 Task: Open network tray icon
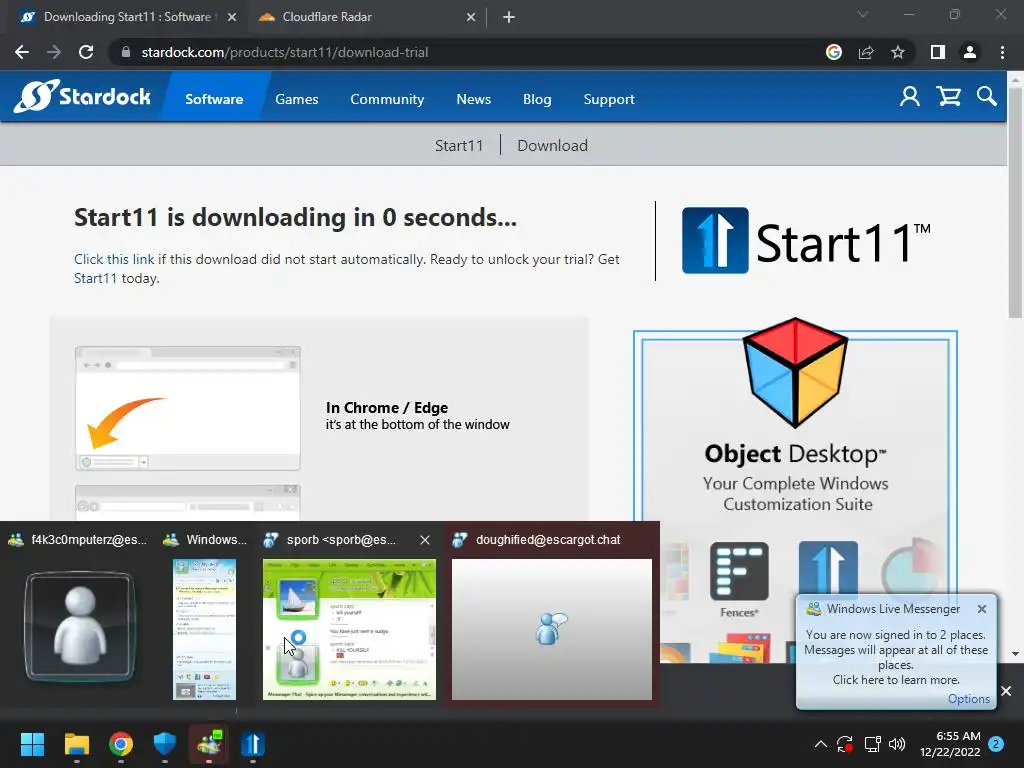click(x=872, y=744)
